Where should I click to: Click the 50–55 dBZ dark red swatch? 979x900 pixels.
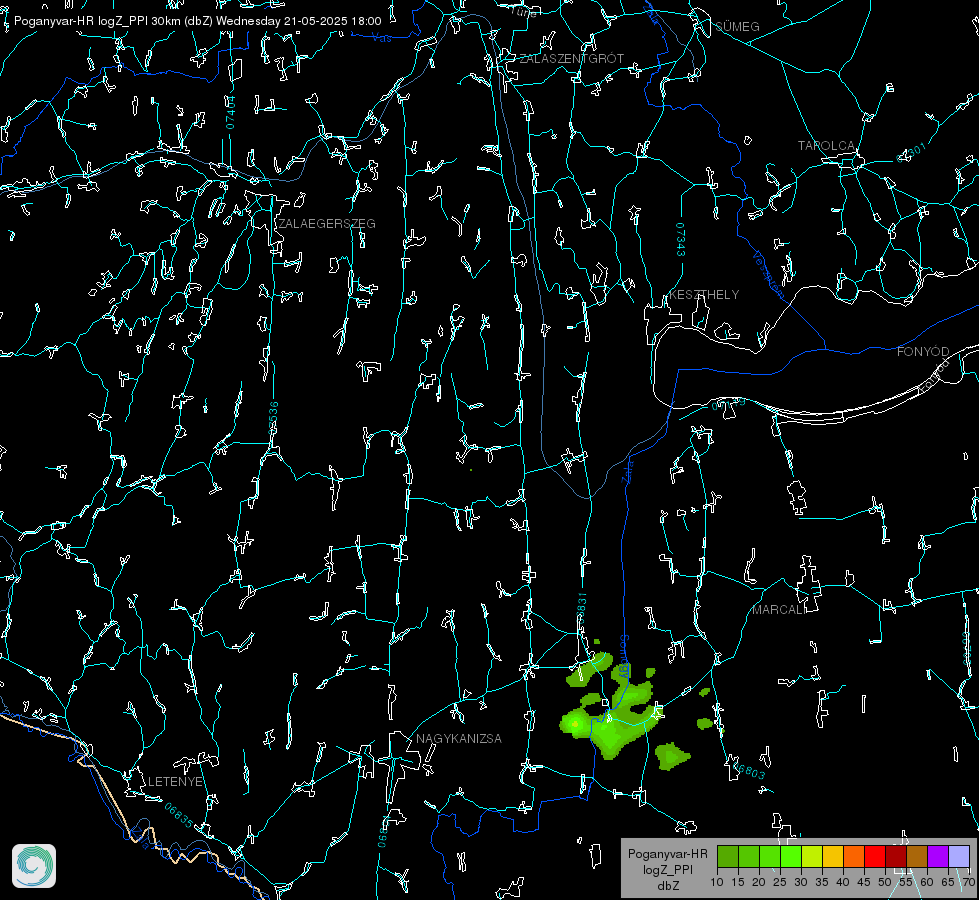895,856
